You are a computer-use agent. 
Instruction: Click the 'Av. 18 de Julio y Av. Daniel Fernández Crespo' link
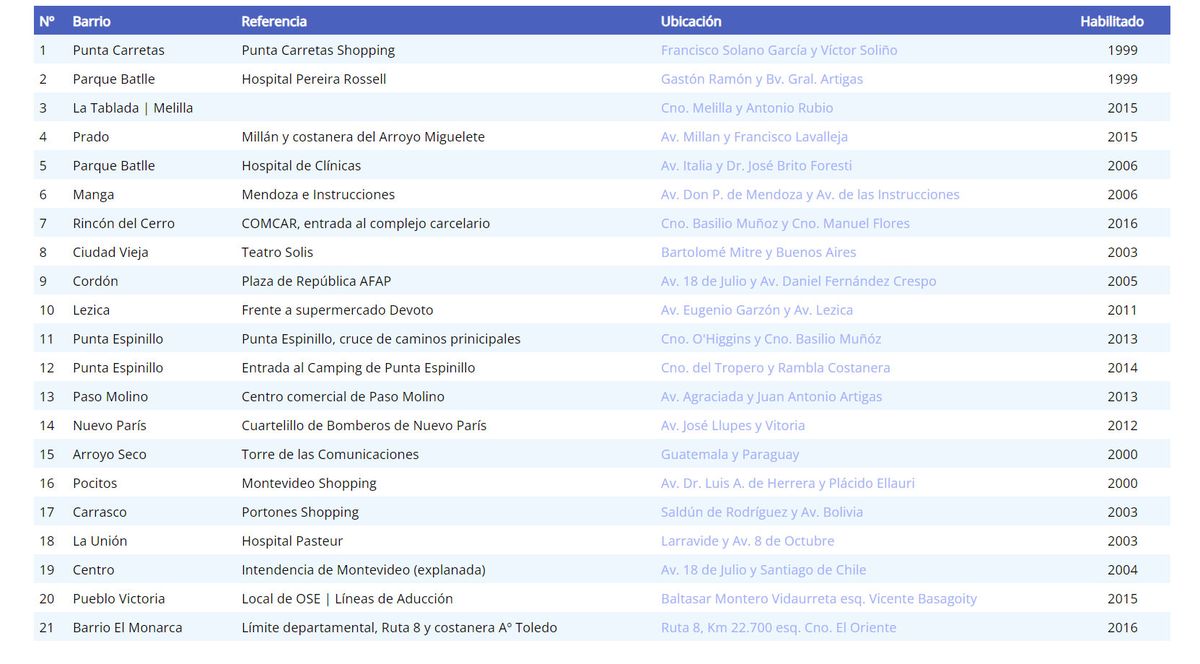point(797,281)
